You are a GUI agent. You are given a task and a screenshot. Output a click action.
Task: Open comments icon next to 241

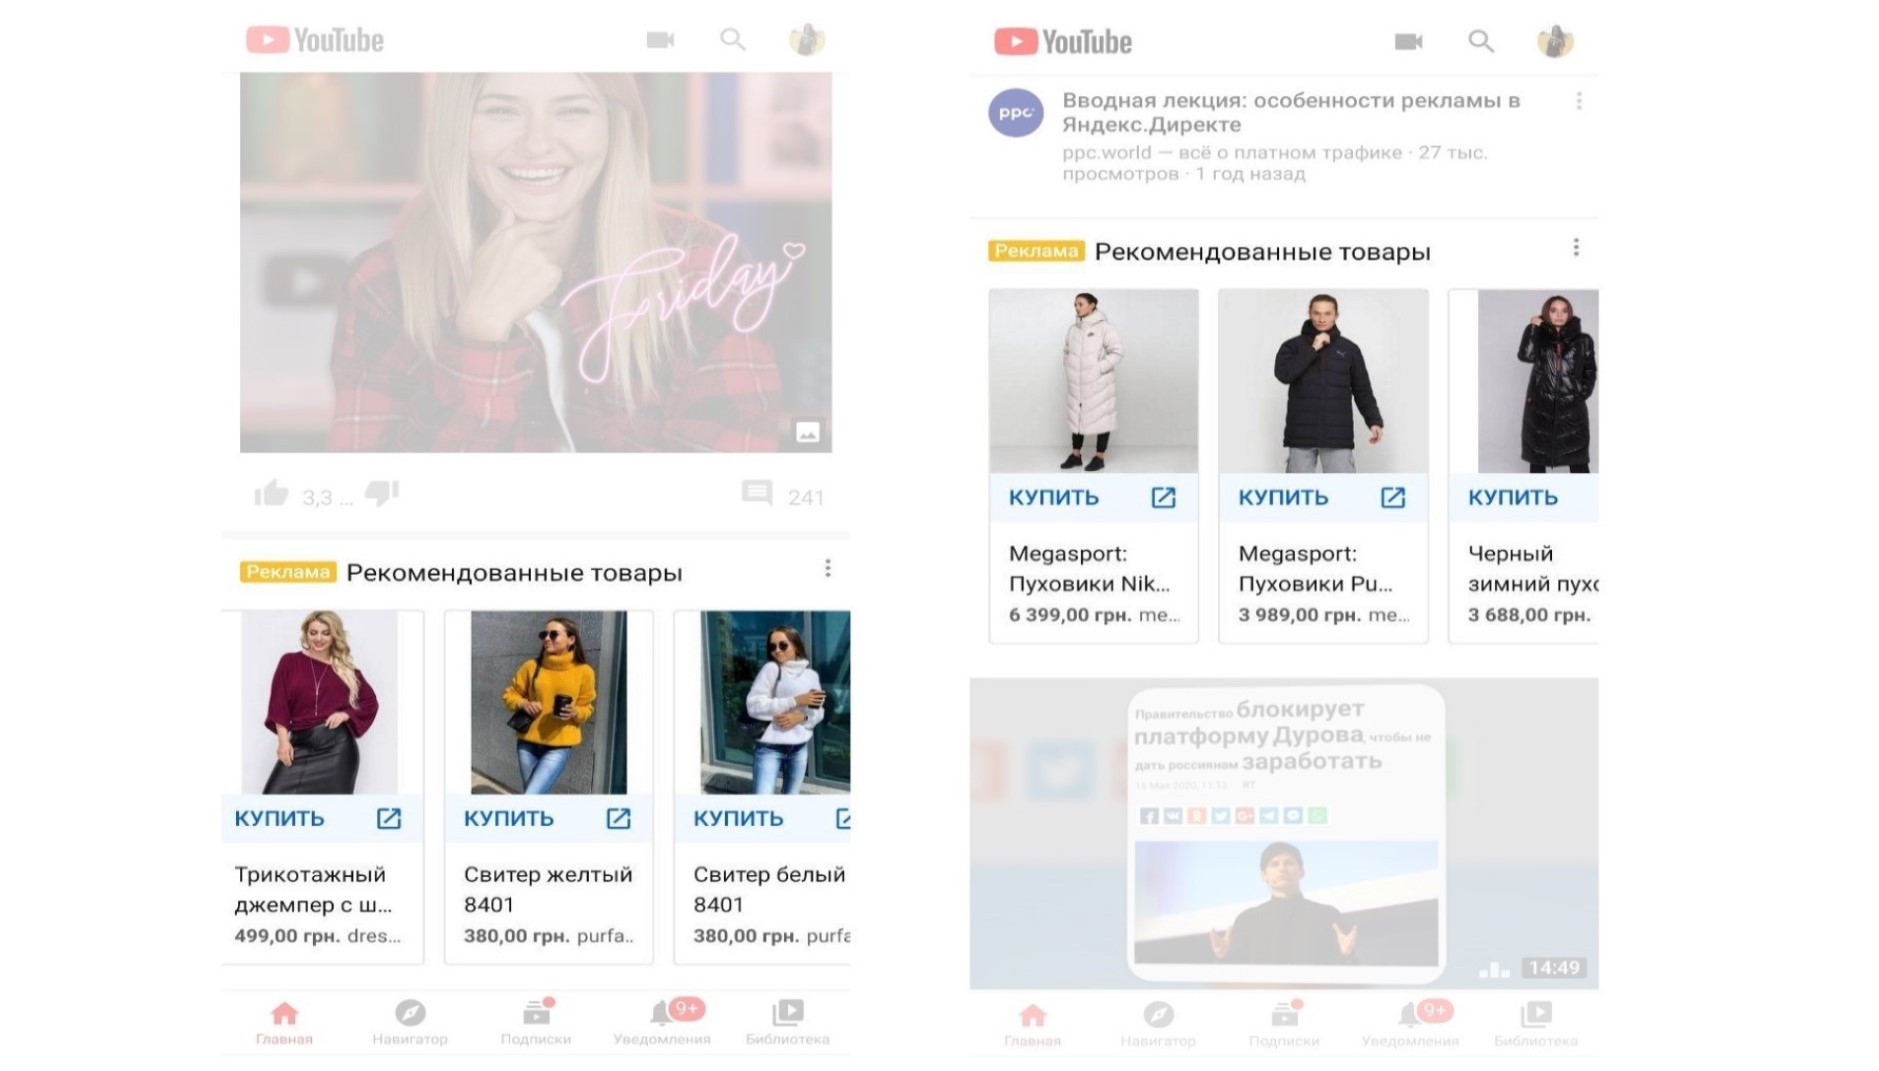tap(757, 493)
